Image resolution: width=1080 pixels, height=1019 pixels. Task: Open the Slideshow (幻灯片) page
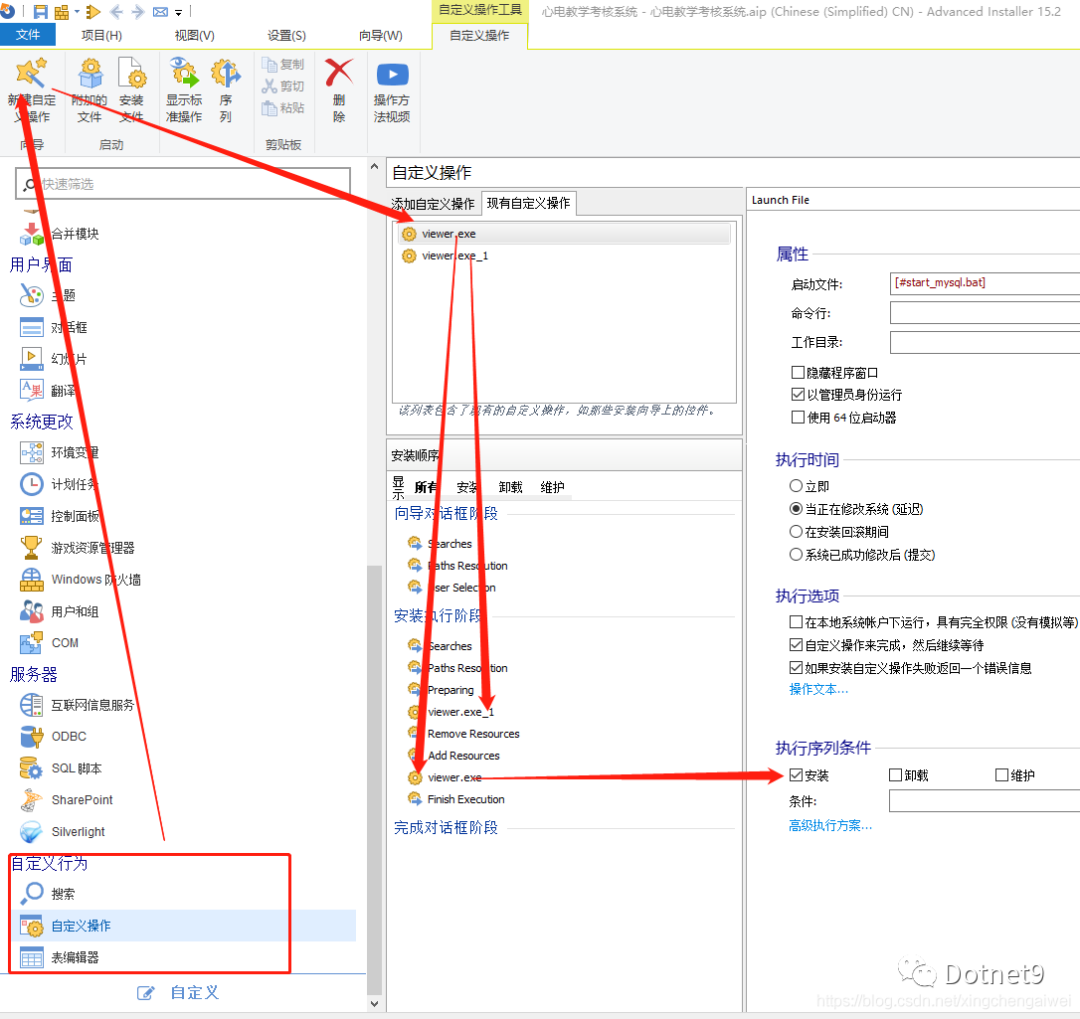tap(54, 359)
